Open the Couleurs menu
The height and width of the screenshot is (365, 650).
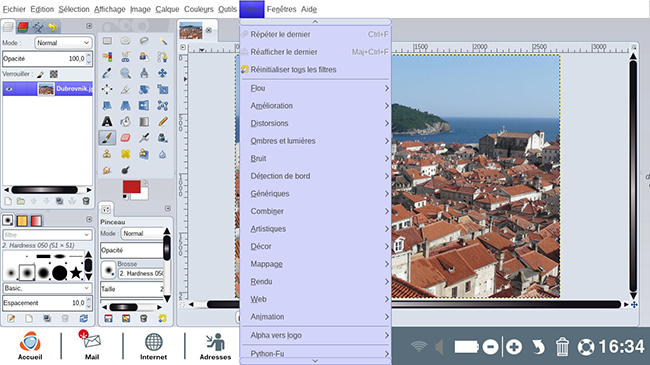click(199, 9)
